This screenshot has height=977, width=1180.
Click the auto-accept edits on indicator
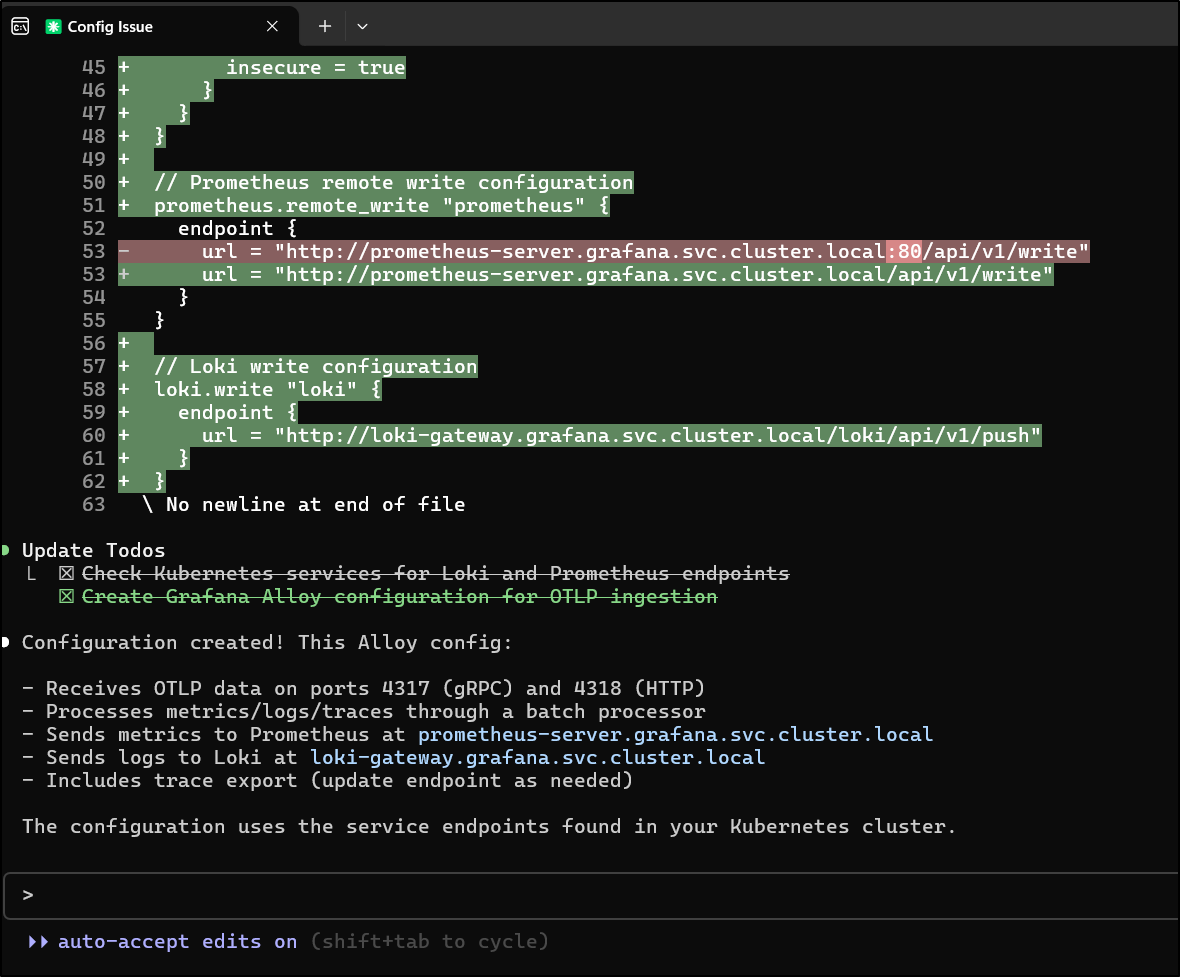point(178,941)
